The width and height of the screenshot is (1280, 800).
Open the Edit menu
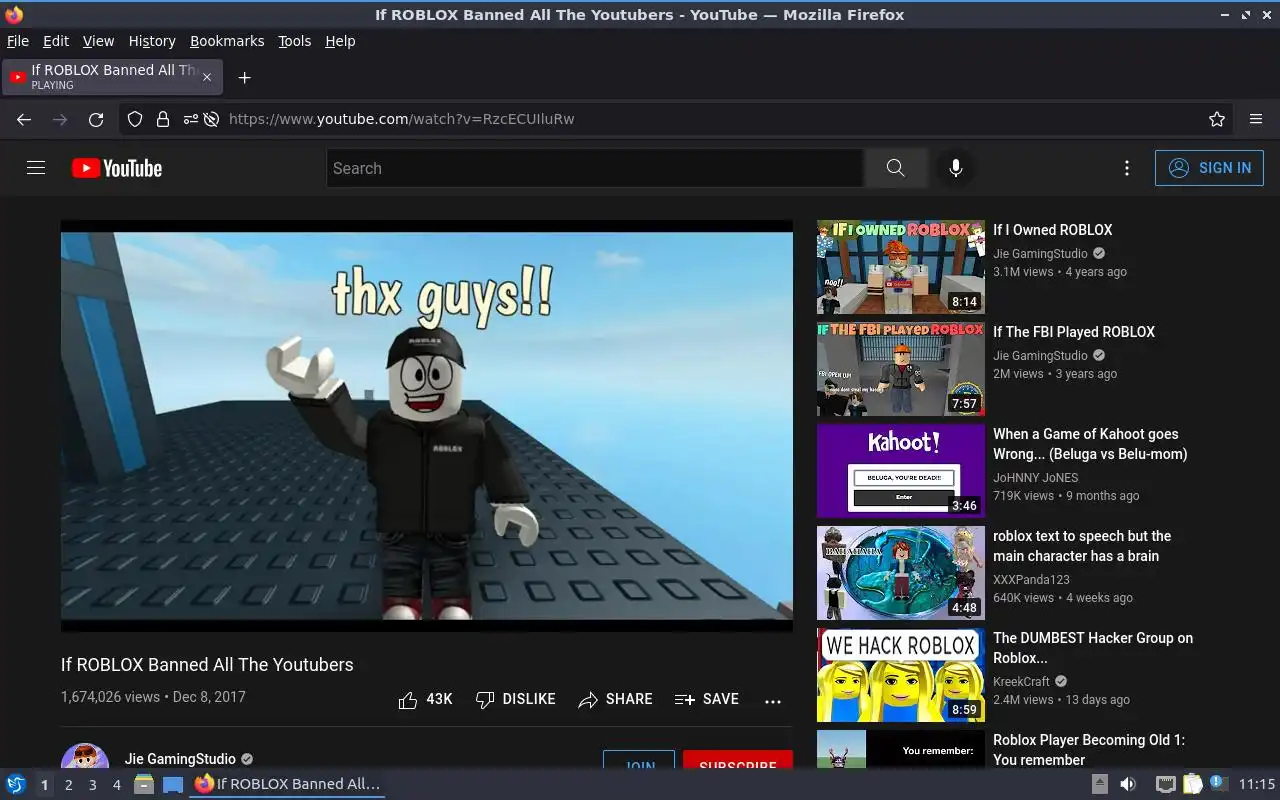[56, 41]
